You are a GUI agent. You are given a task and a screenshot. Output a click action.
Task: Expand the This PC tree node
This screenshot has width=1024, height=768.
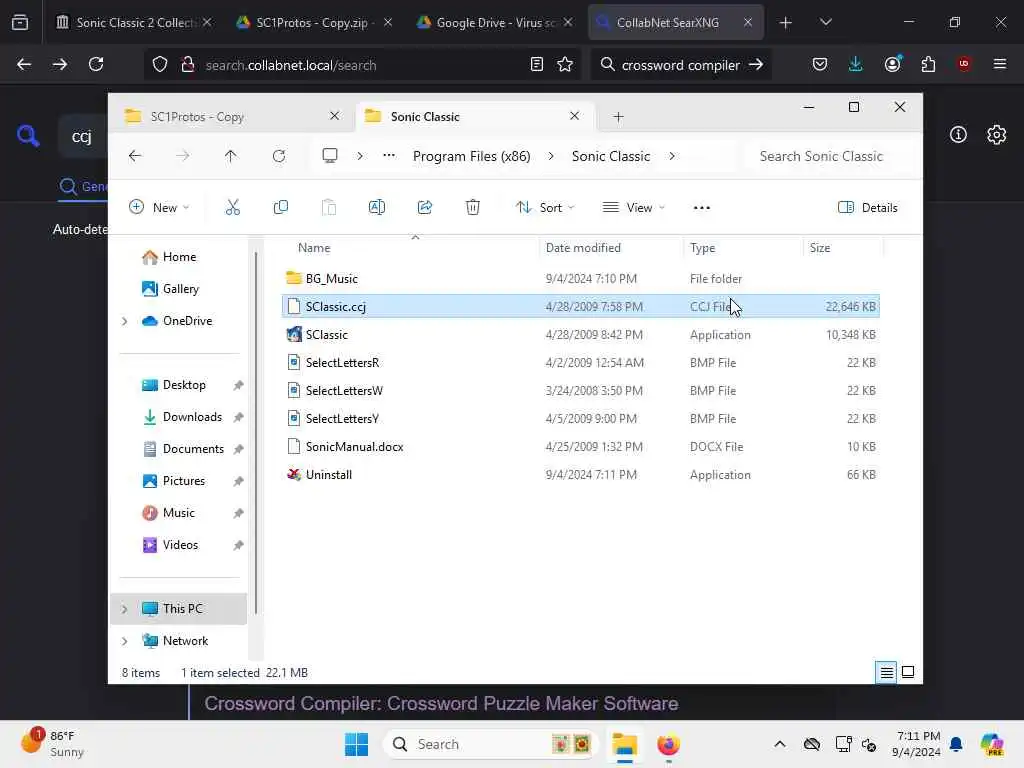pyautogui.click(x=124, y=609)
